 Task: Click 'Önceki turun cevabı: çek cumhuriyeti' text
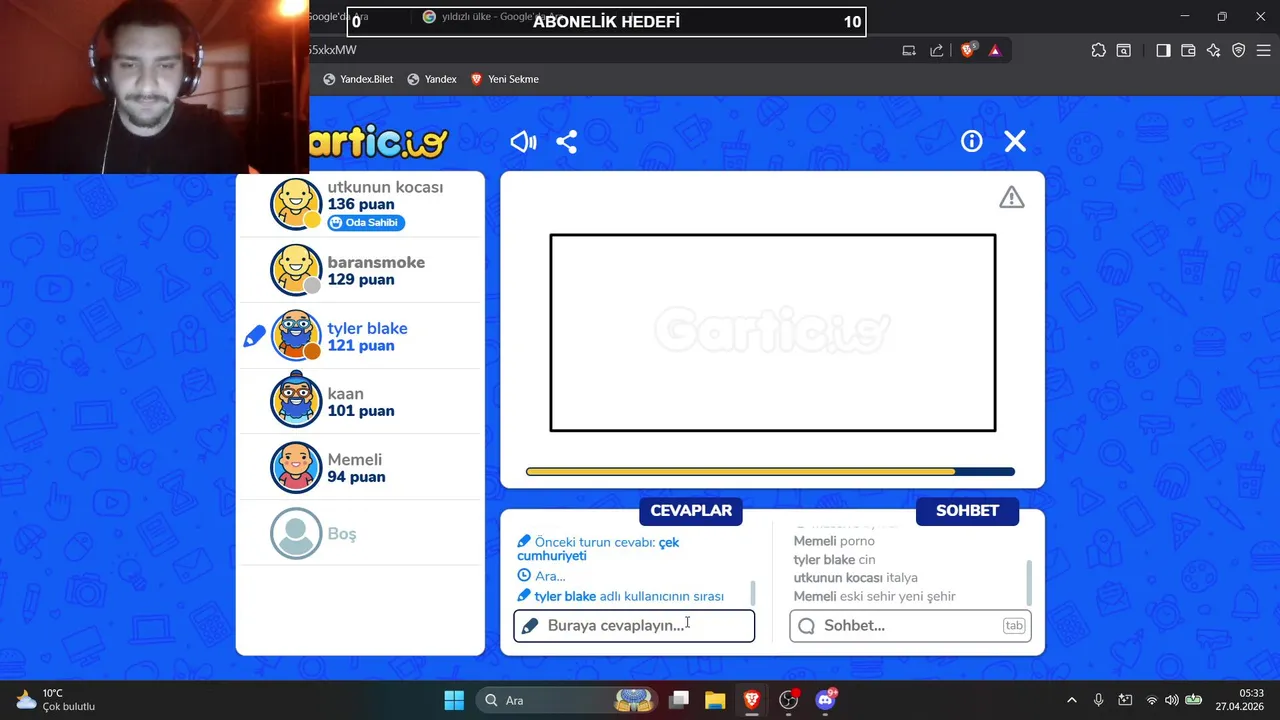(598, 549)
